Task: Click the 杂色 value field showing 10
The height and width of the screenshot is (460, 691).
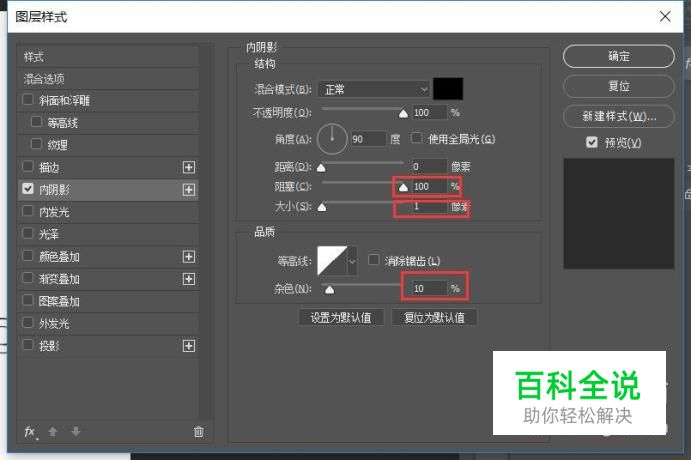Action: (430, 288)
